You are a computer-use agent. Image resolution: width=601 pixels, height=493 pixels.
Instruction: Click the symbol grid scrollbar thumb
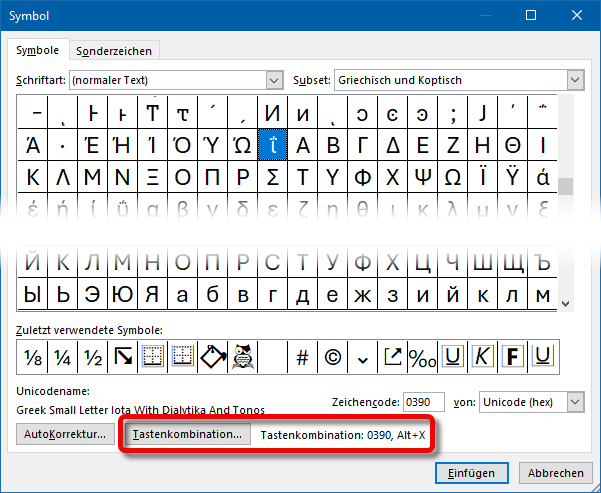(565, 186)
